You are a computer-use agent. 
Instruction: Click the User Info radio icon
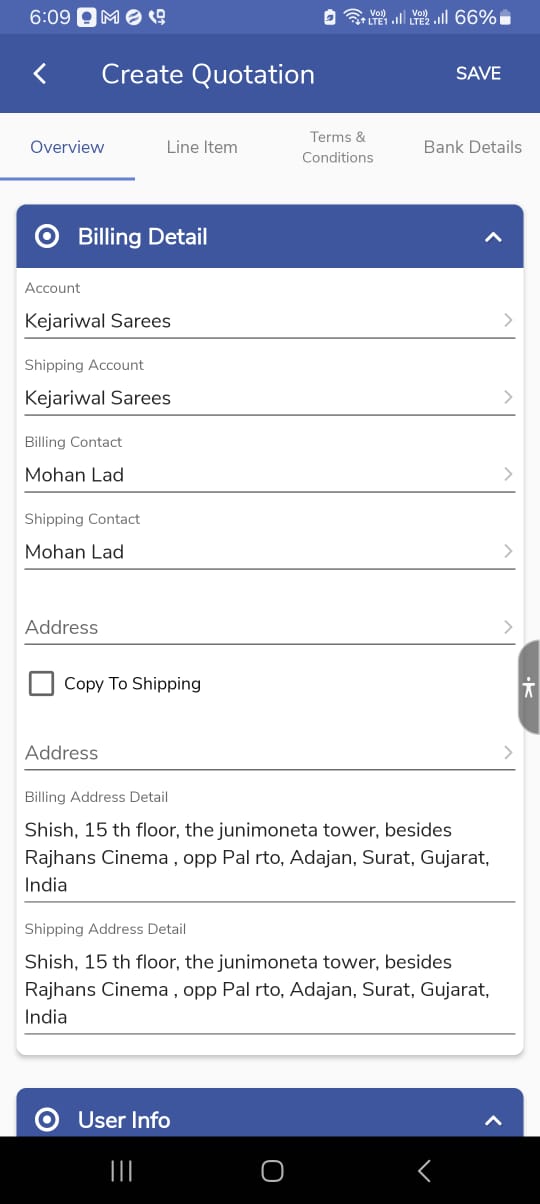pos(47,1120)
